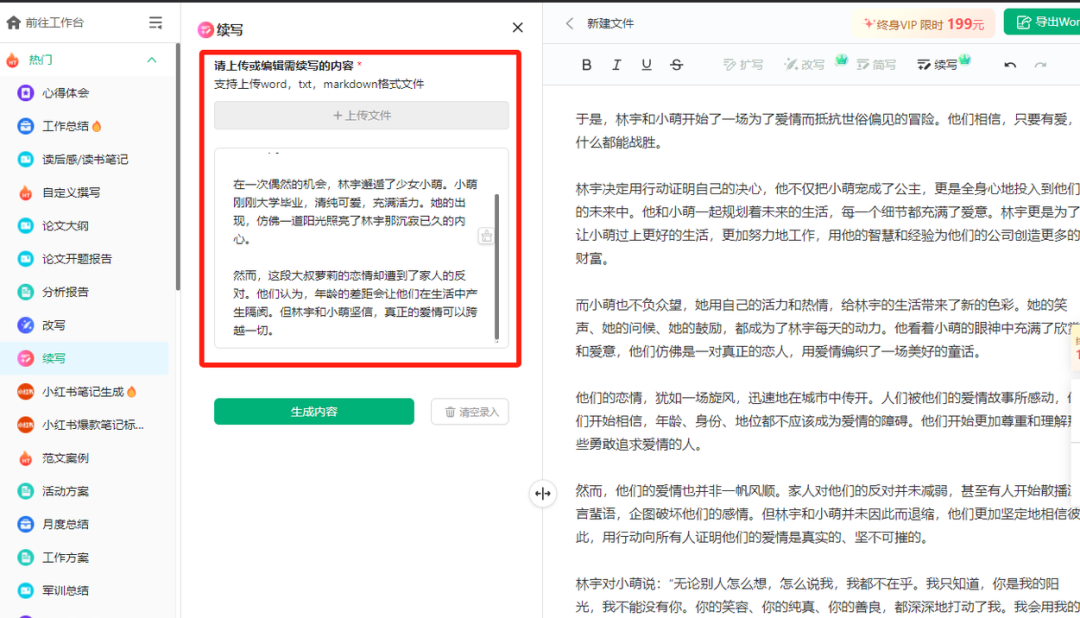Viewport: 1080px width, 618px height.
Task: Redo the last edit
Action: [x=1041, y=65]
